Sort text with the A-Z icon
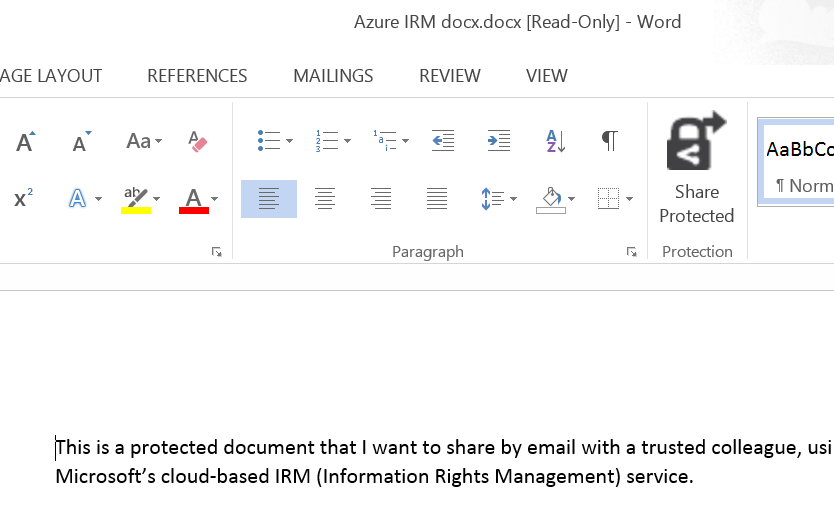Screen dimensions: 834x525 coord(555,141)
